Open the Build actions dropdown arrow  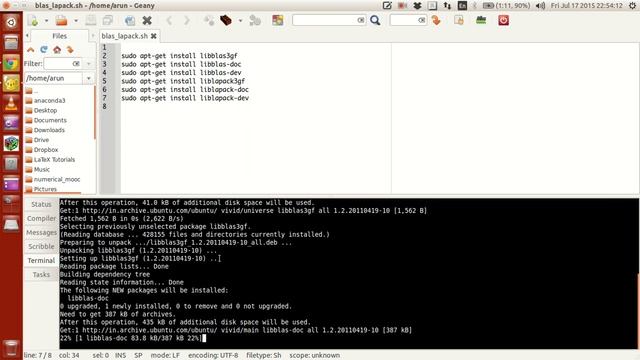tap(240, 20)
